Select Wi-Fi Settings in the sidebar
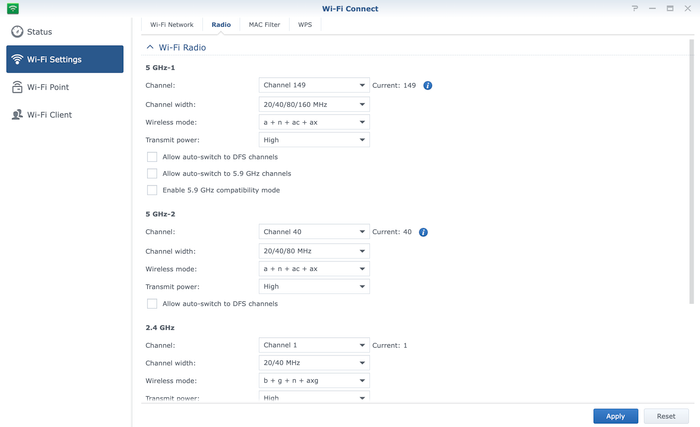This screenshot has width=700, height=427. (65, 59)
